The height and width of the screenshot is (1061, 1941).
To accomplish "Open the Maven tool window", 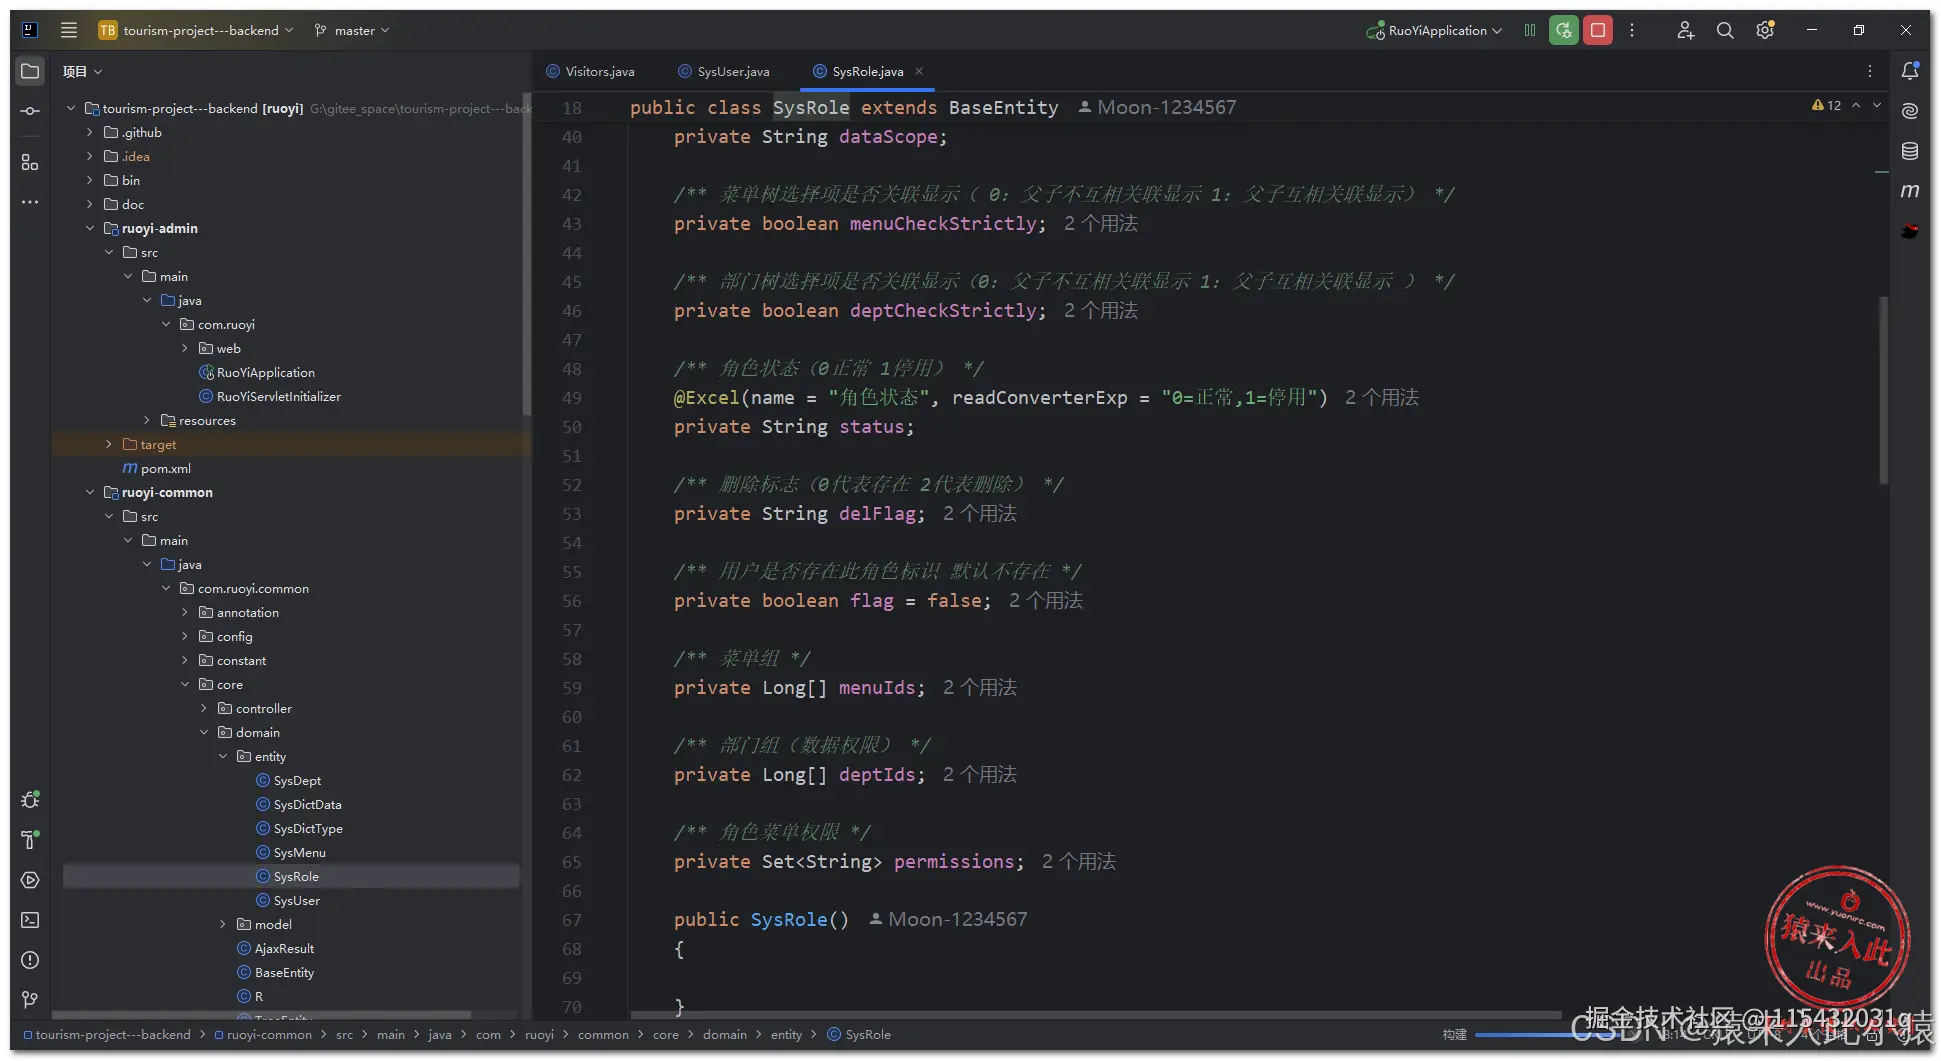I will (x=1910, y=191).
